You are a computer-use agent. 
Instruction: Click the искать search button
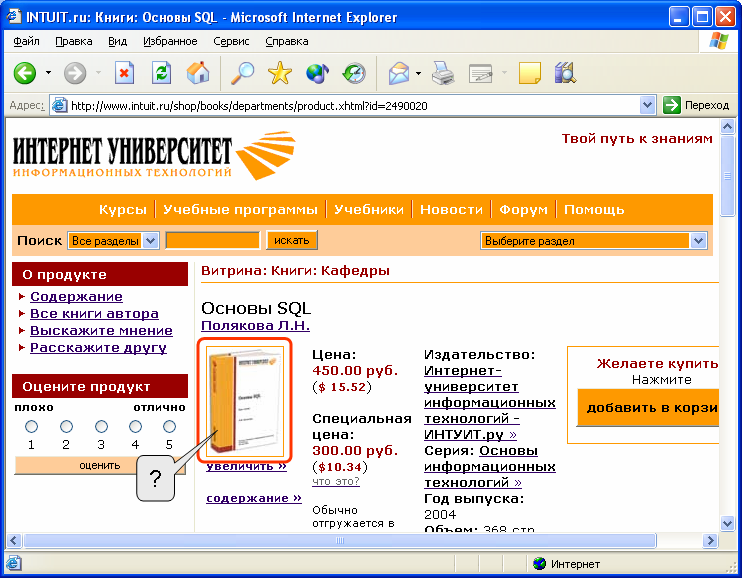(x=292, y=240)
